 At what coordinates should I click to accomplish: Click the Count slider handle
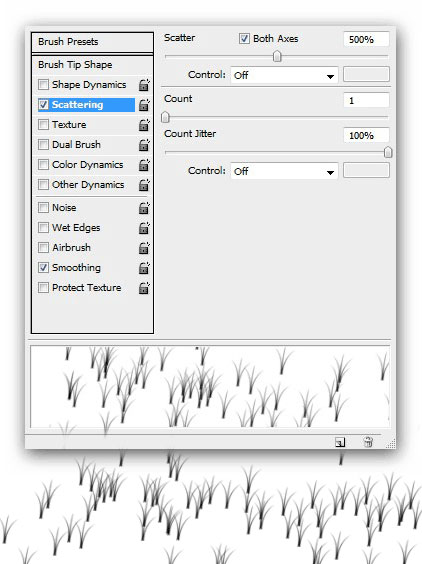point(165,117)
